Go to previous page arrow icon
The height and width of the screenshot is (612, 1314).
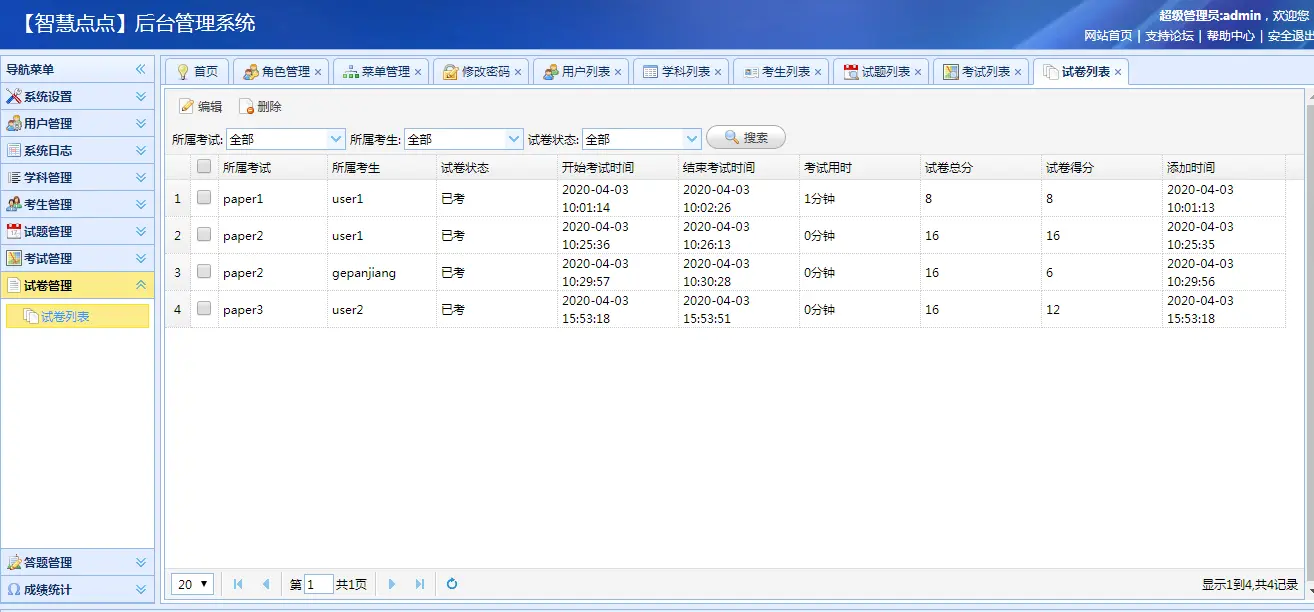(265, 584)
